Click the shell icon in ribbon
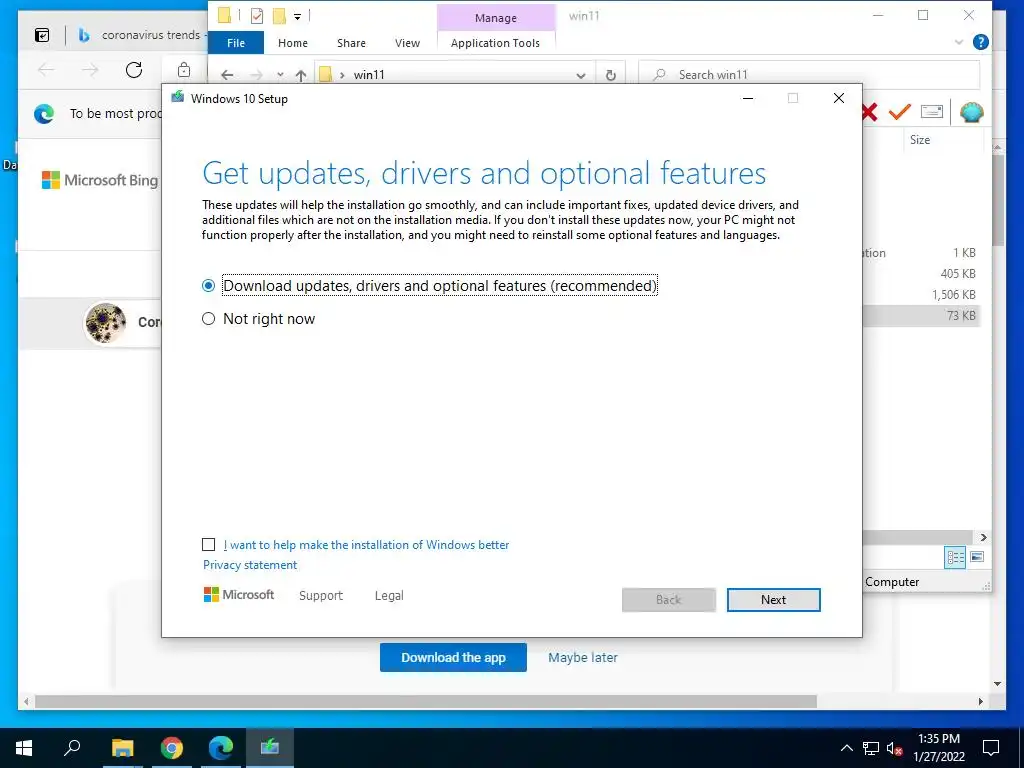1024x768 pixels. click(972, 112)
